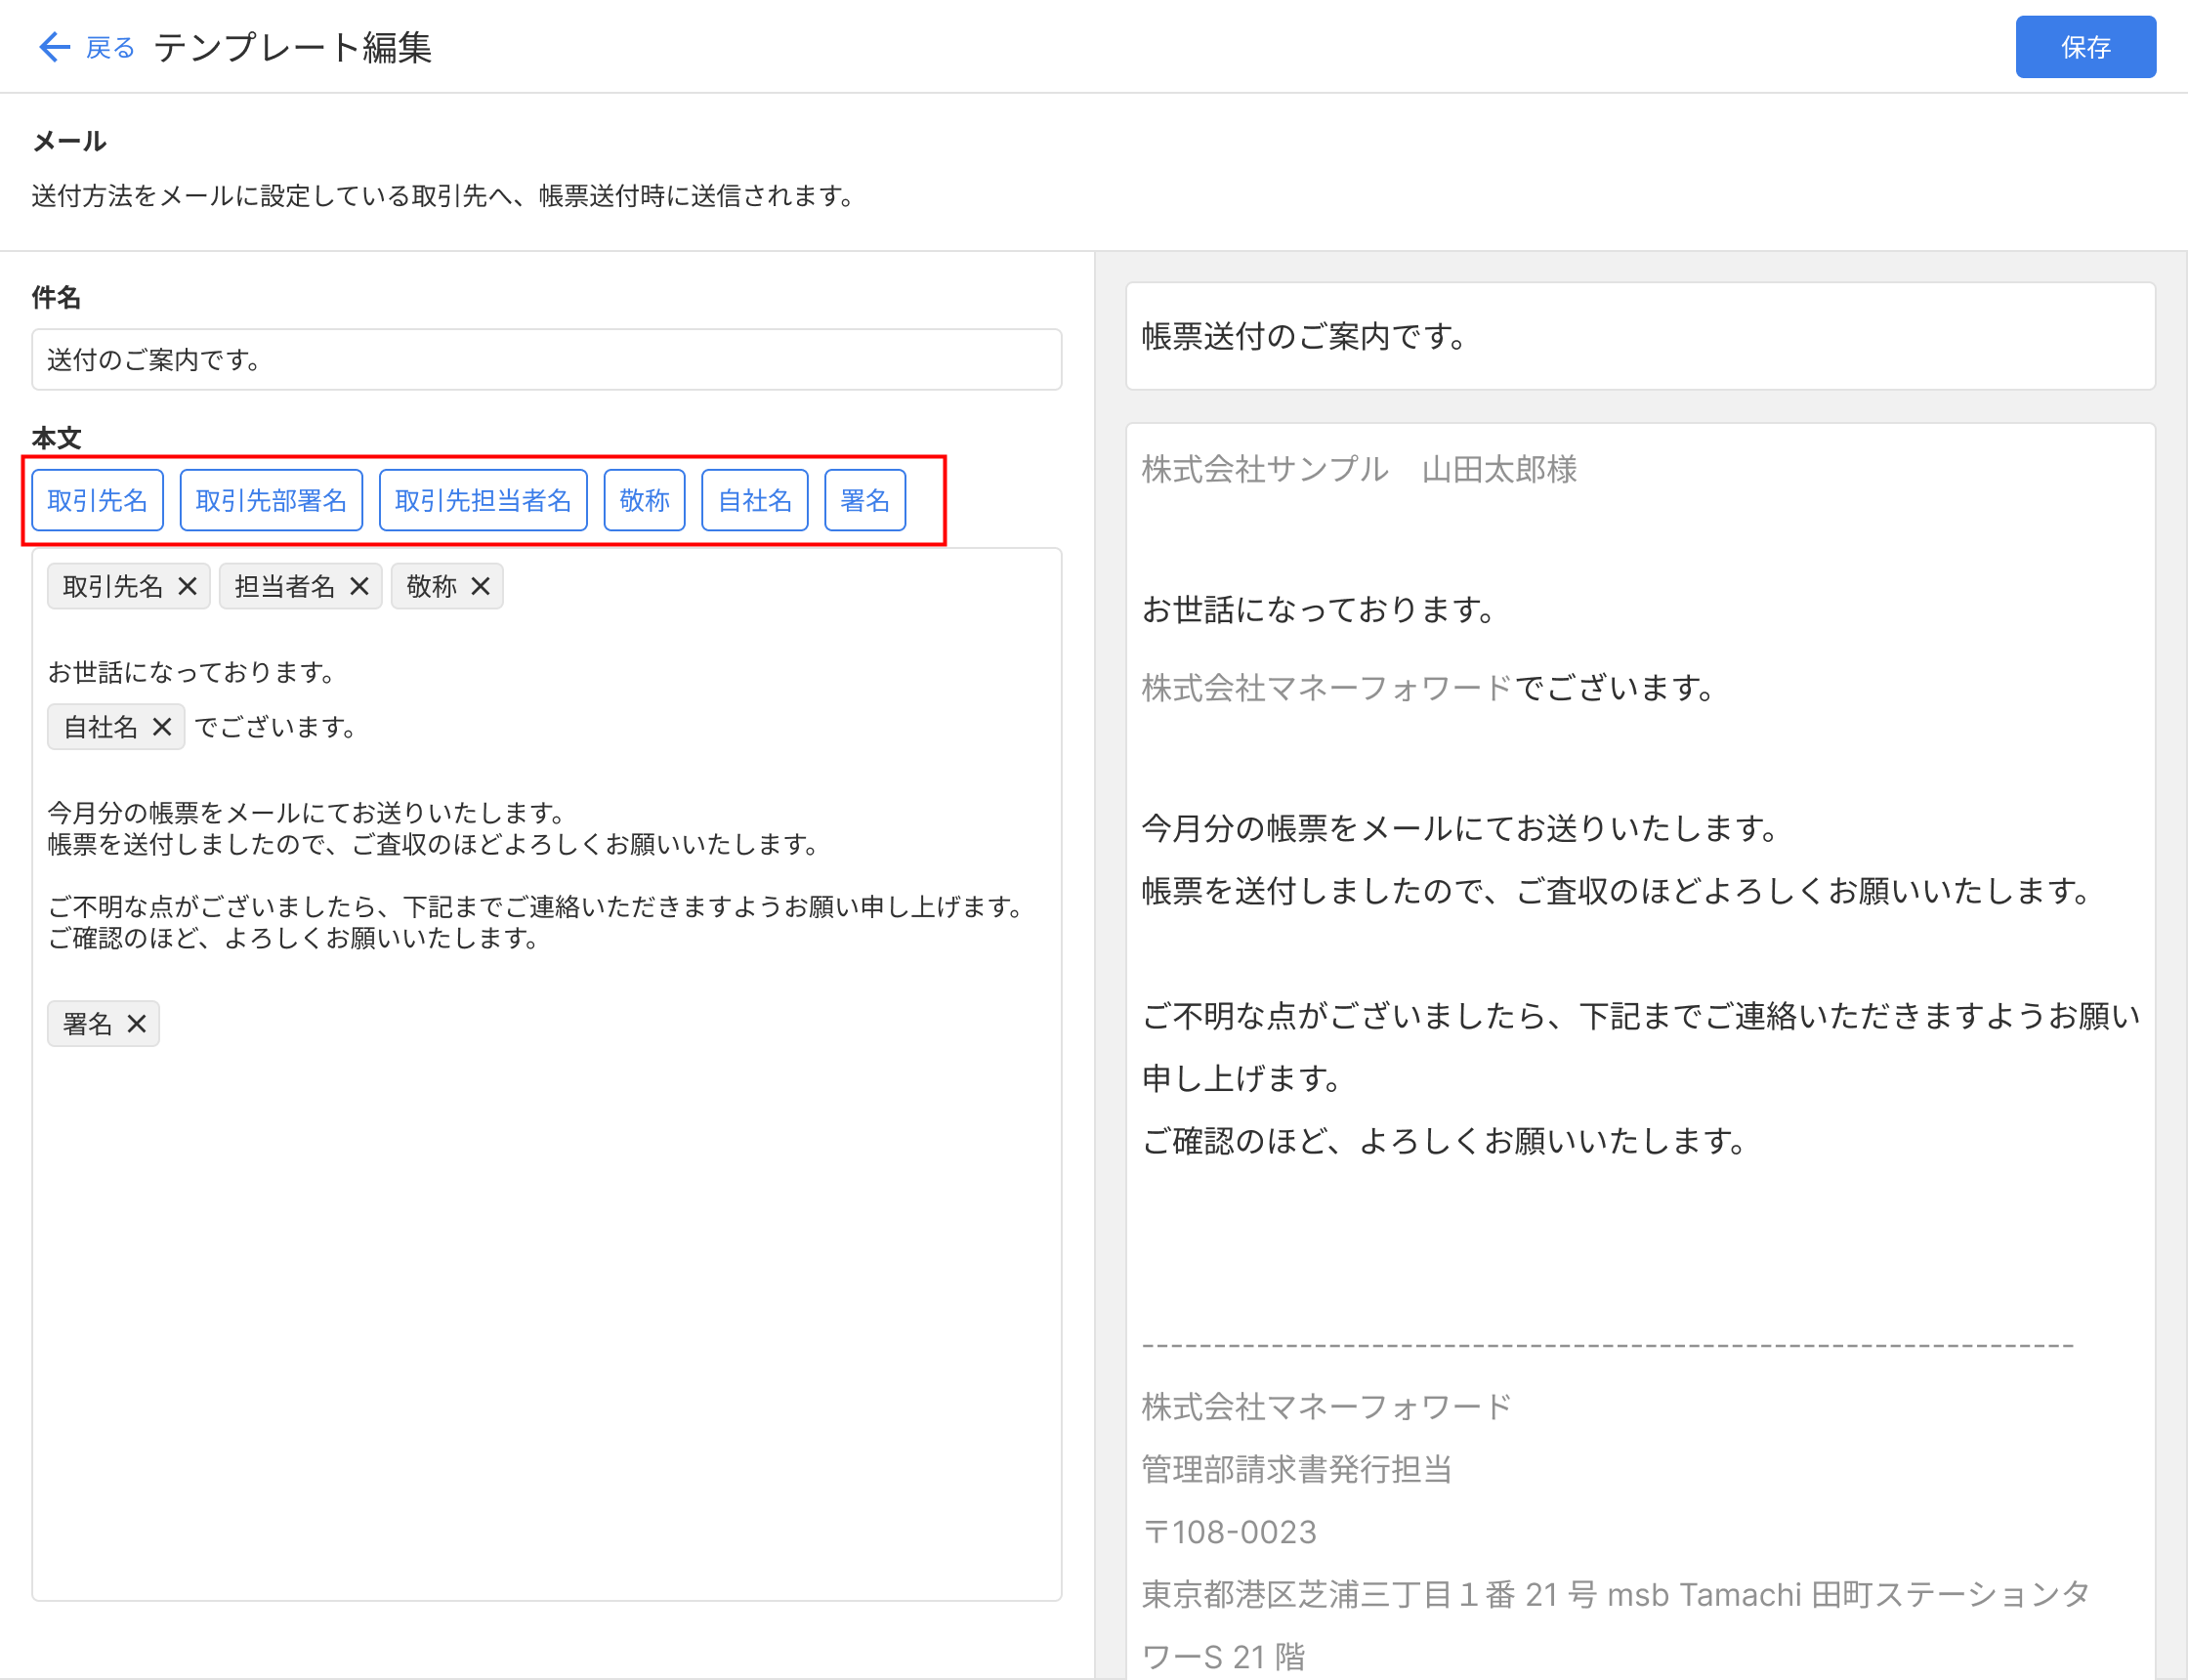The height and width of the screenshot is (1680, 2188).
Task: Remove the 自社名 tag with its X
Action: [162, 727]
